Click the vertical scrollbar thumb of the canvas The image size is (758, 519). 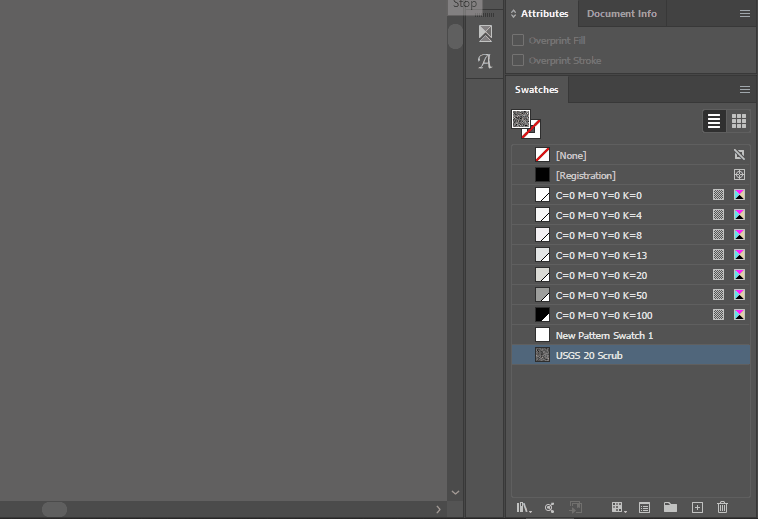pos(455,36)
